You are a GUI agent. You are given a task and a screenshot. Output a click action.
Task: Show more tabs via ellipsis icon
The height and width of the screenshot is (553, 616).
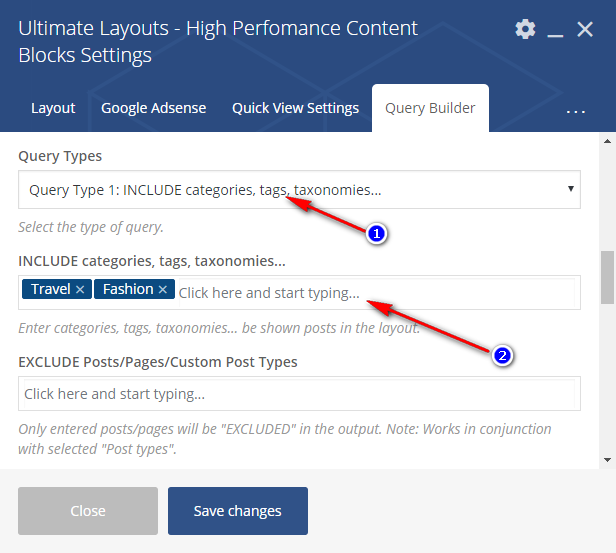[575, 110]
